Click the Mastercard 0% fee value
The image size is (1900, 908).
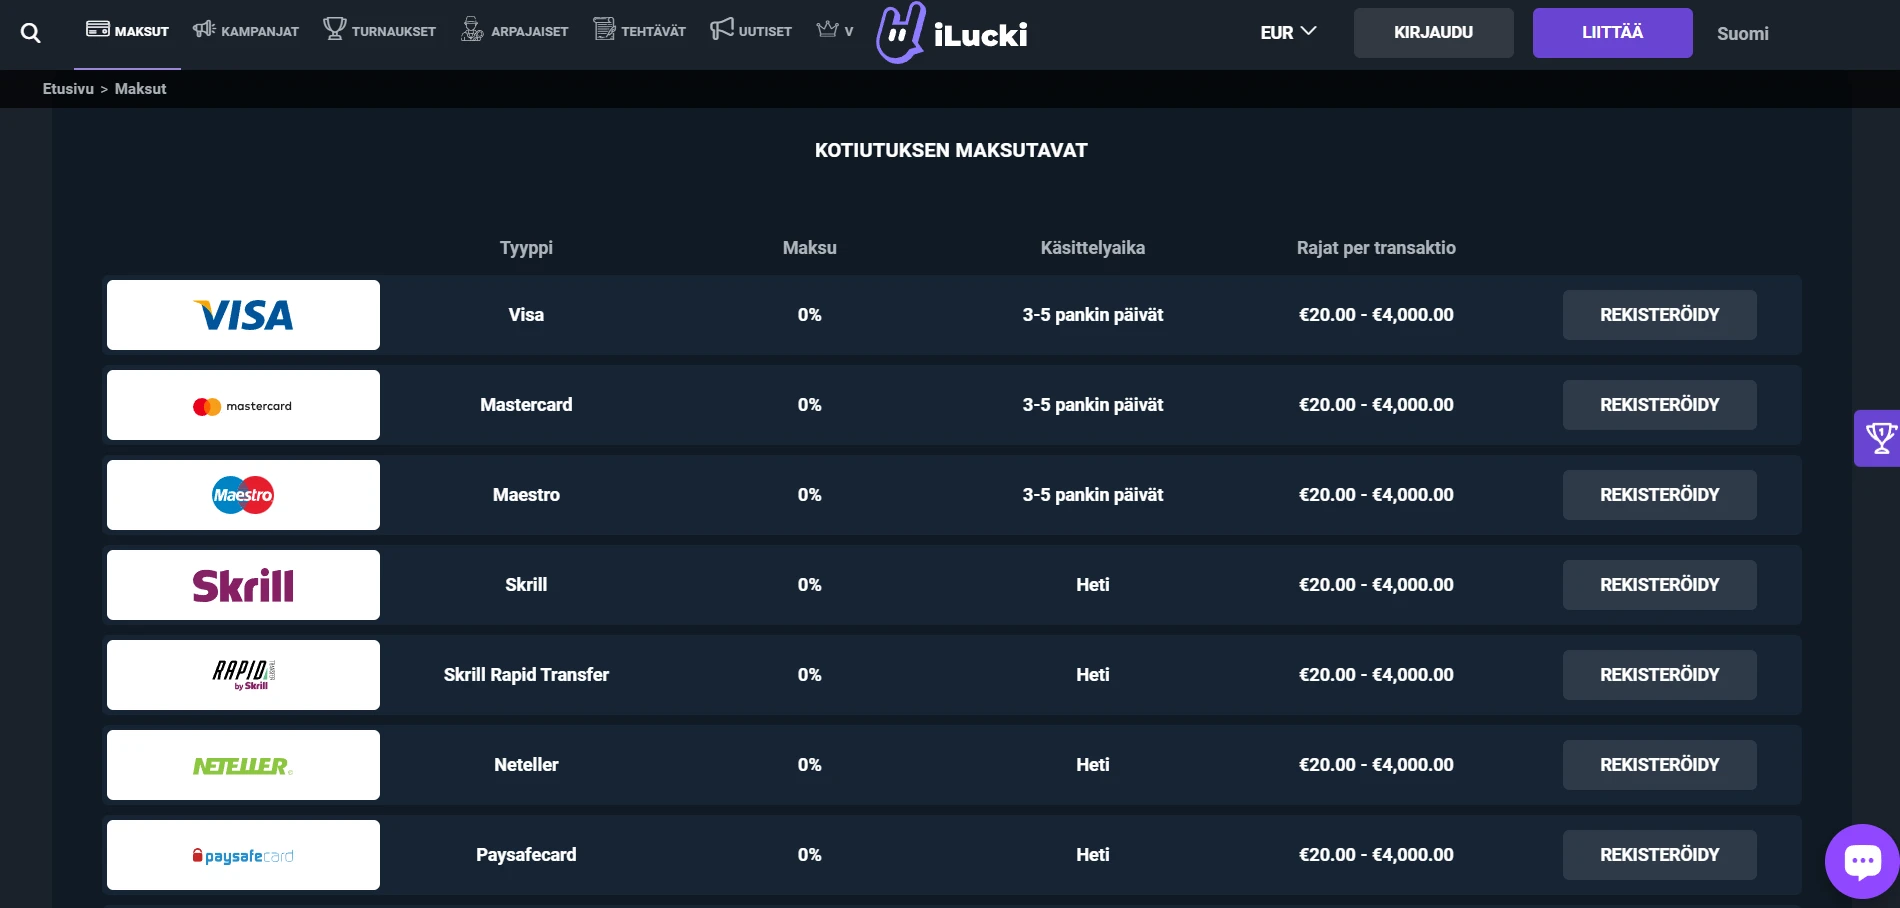pos(809,405)
